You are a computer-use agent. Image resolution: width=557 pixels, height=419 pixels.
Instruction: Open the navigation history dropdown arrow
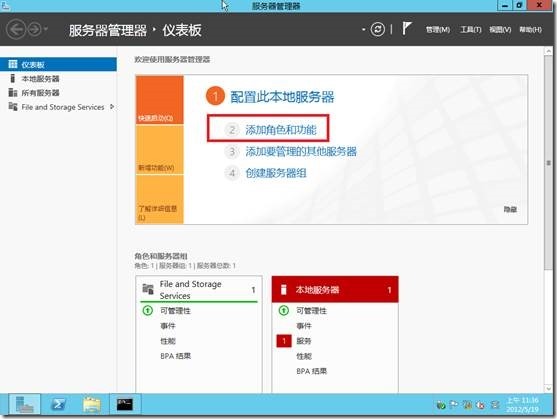pyautogui.click(x=46, y=29)
